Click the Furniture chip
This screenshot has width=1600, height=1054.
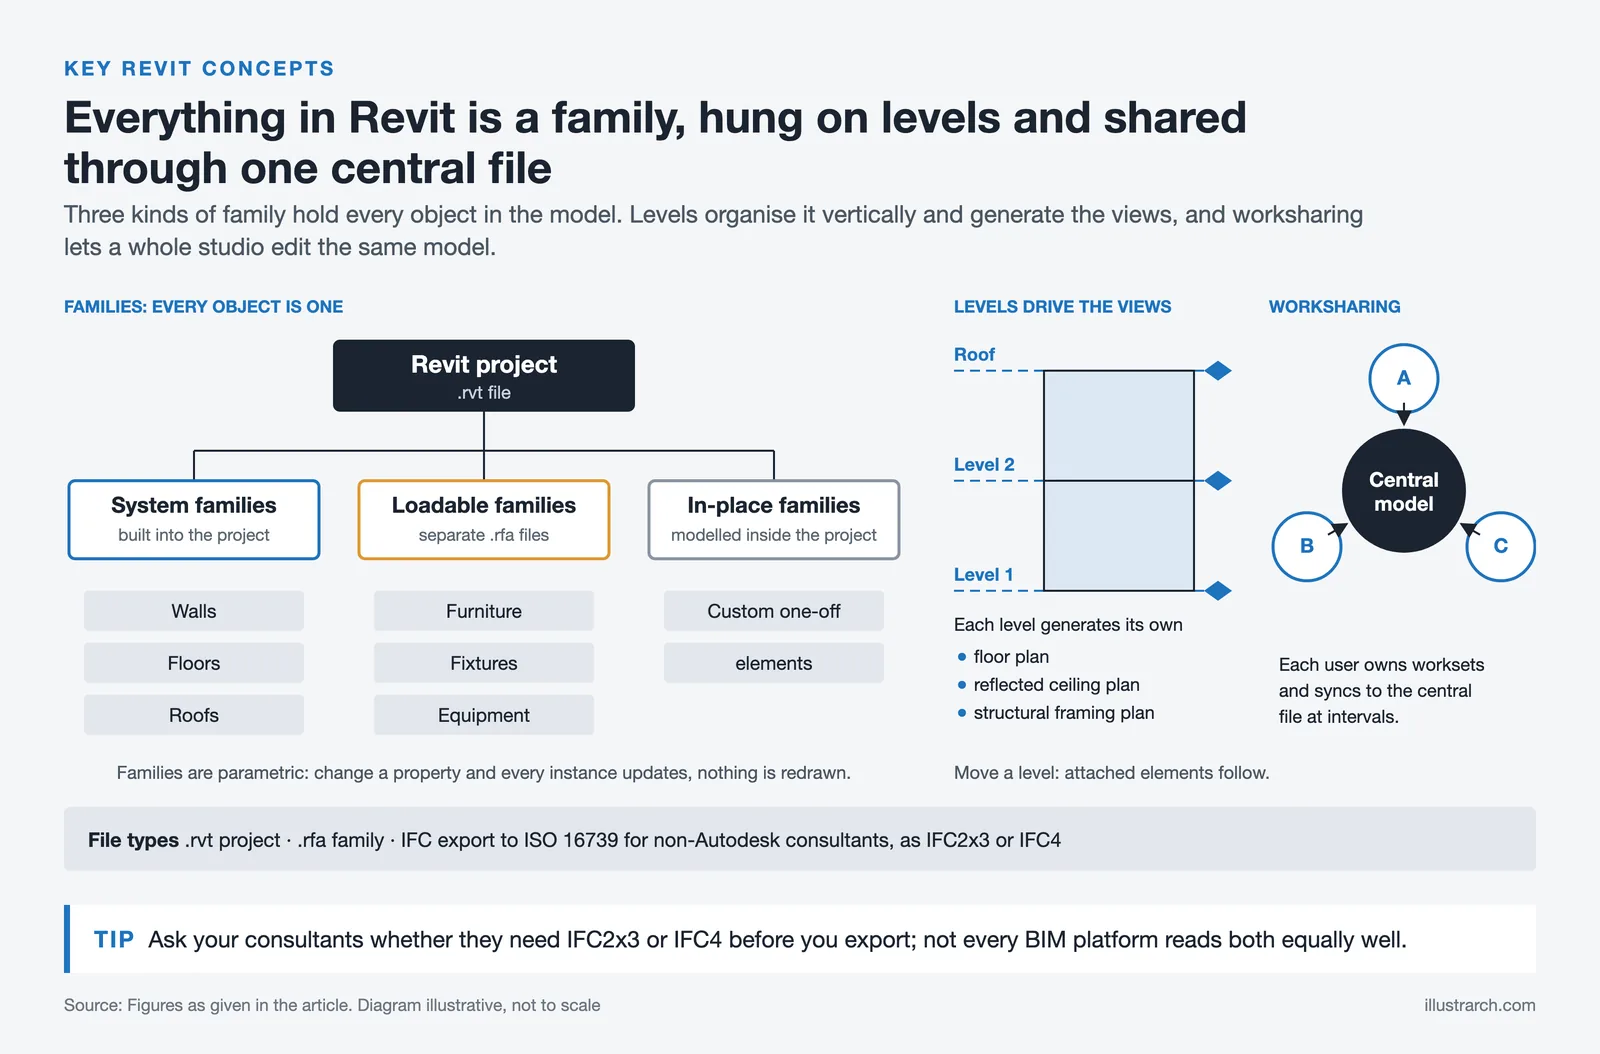pyautogui.click(x=484, y=611)
